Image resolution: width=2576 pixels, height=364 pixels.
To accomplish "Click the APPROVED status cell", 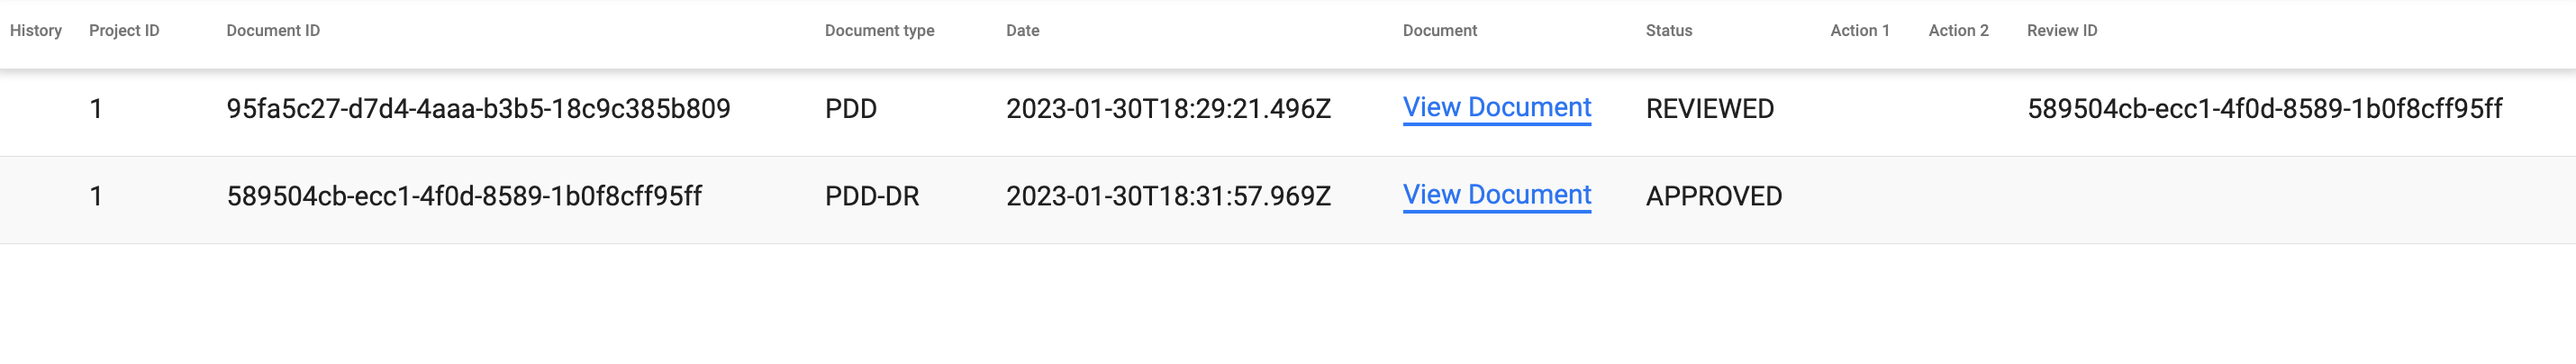I will click(x=1713, y=196).
